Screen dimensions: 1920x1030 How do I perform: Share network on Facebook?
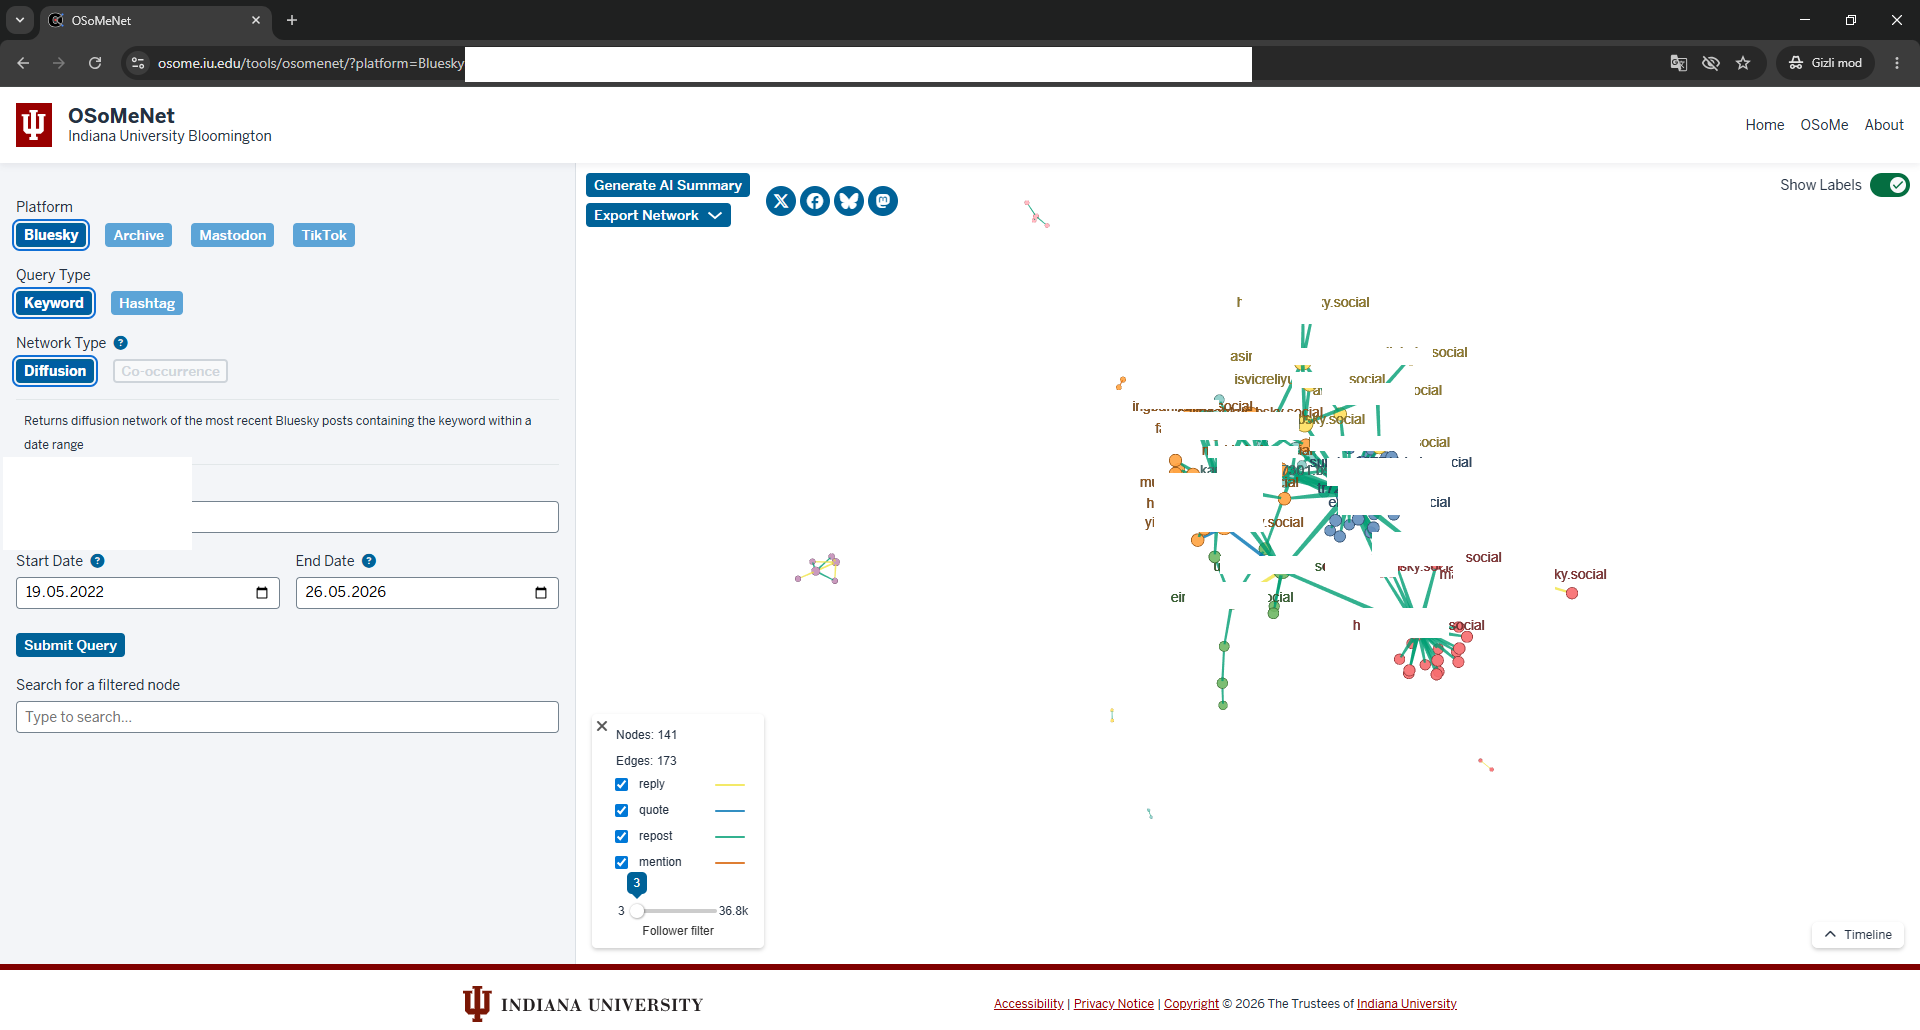[x=815, y=201]
